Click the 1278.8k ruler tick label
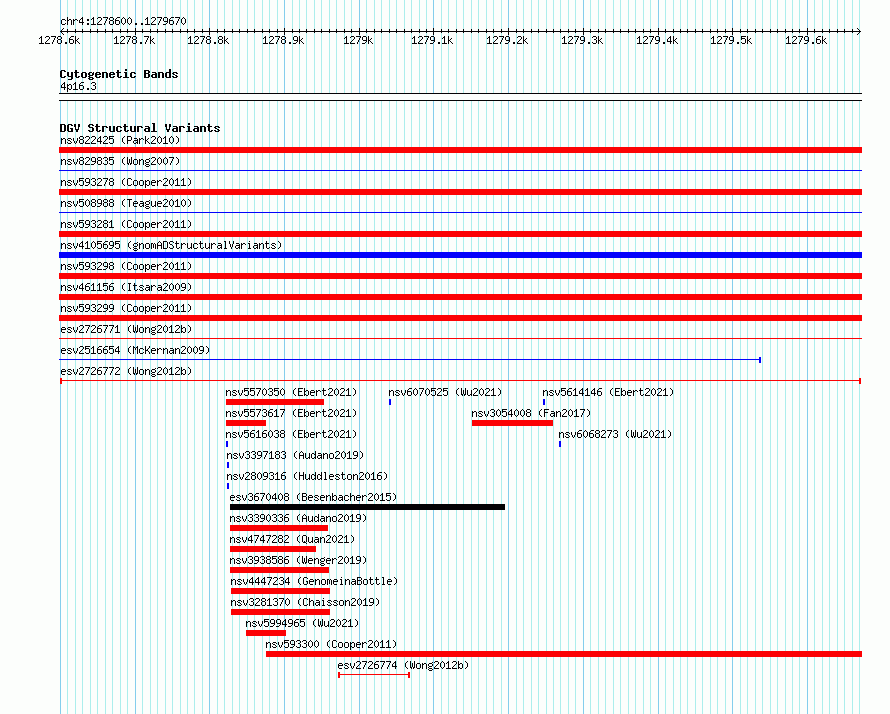This screenshot has width=890, height=714. tap(208, 40)
